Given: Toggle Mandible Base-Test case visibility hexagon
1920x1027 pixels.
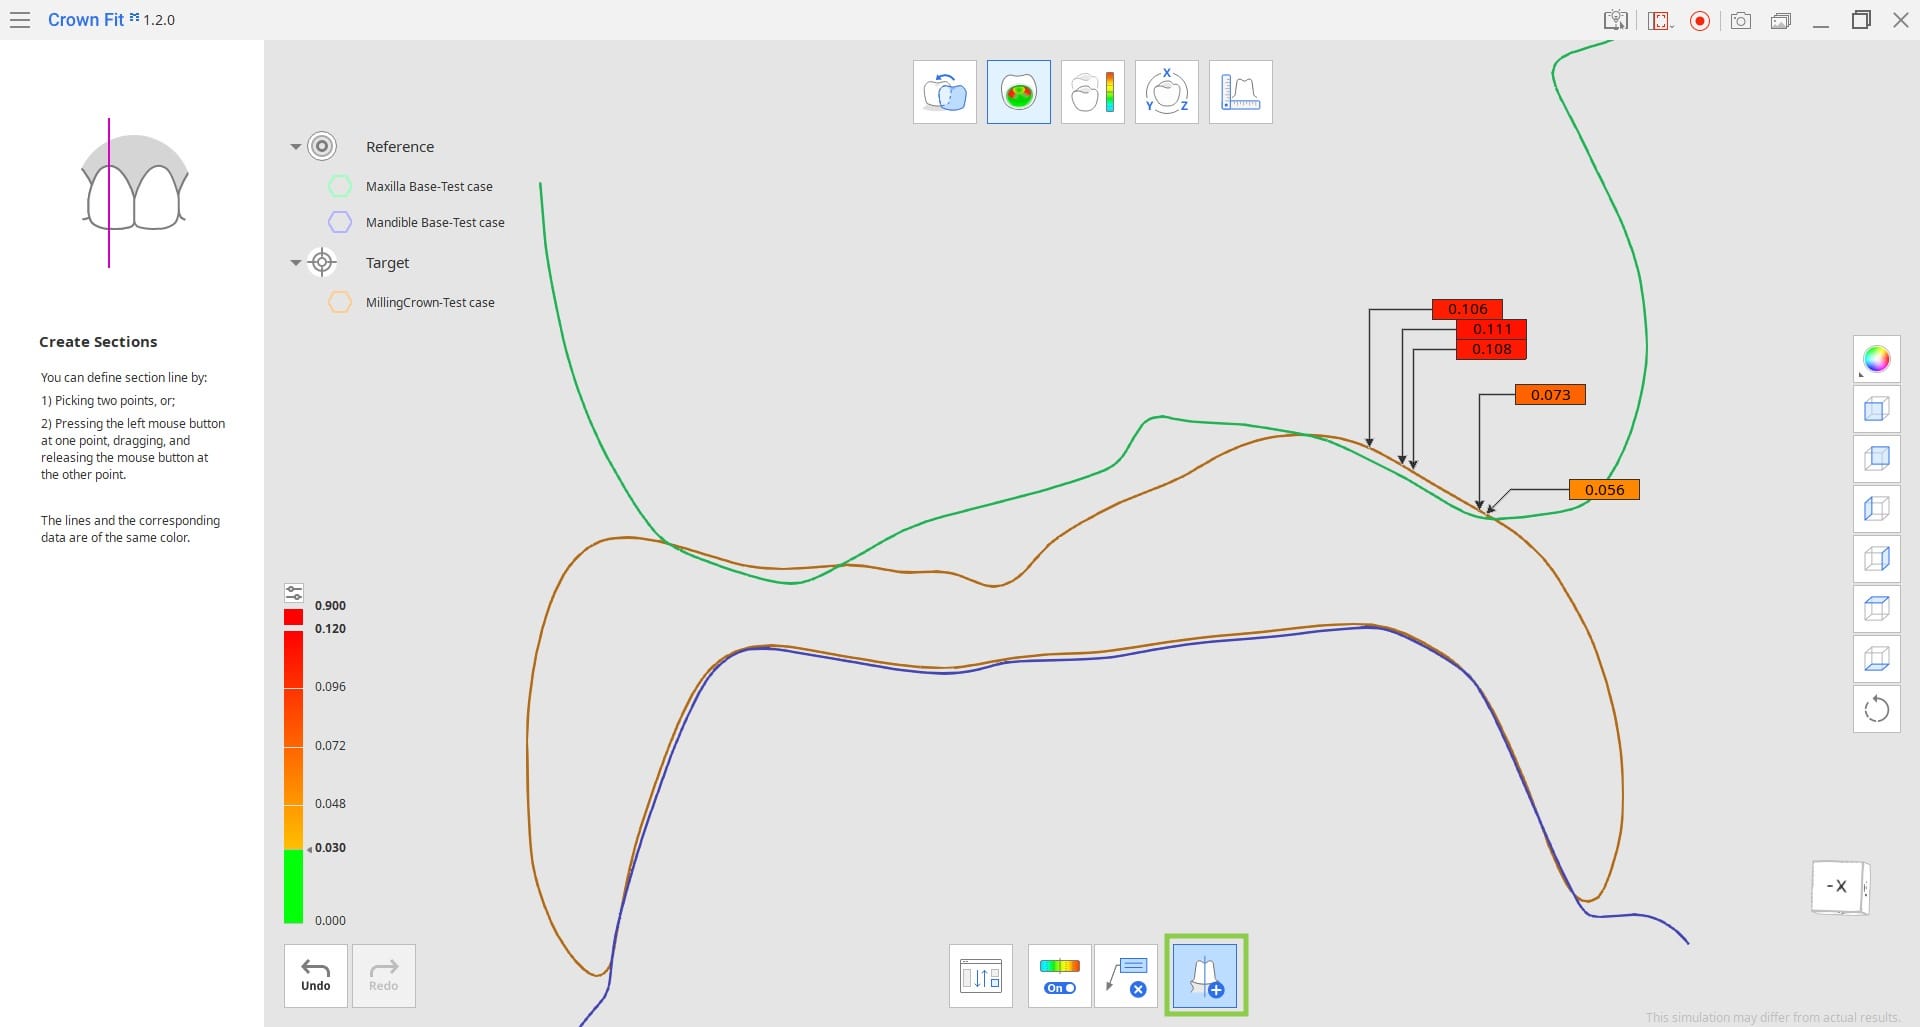Looking at the screenshot, I should point(340,222).
